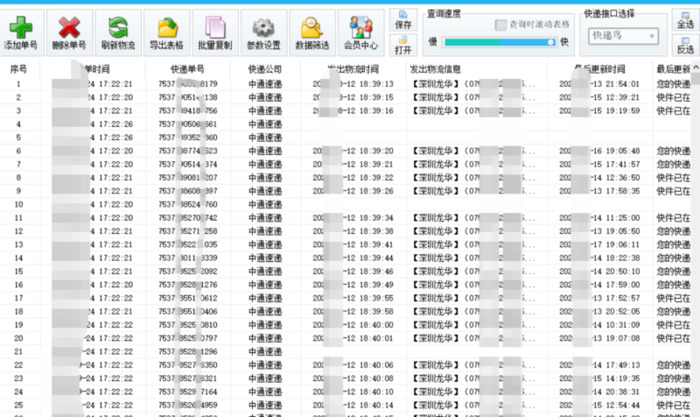The width and height of the screenshot is (700, 417).
Task: Select row number 21 in the table
Action: pyautogui.click(x=18, y=351)
